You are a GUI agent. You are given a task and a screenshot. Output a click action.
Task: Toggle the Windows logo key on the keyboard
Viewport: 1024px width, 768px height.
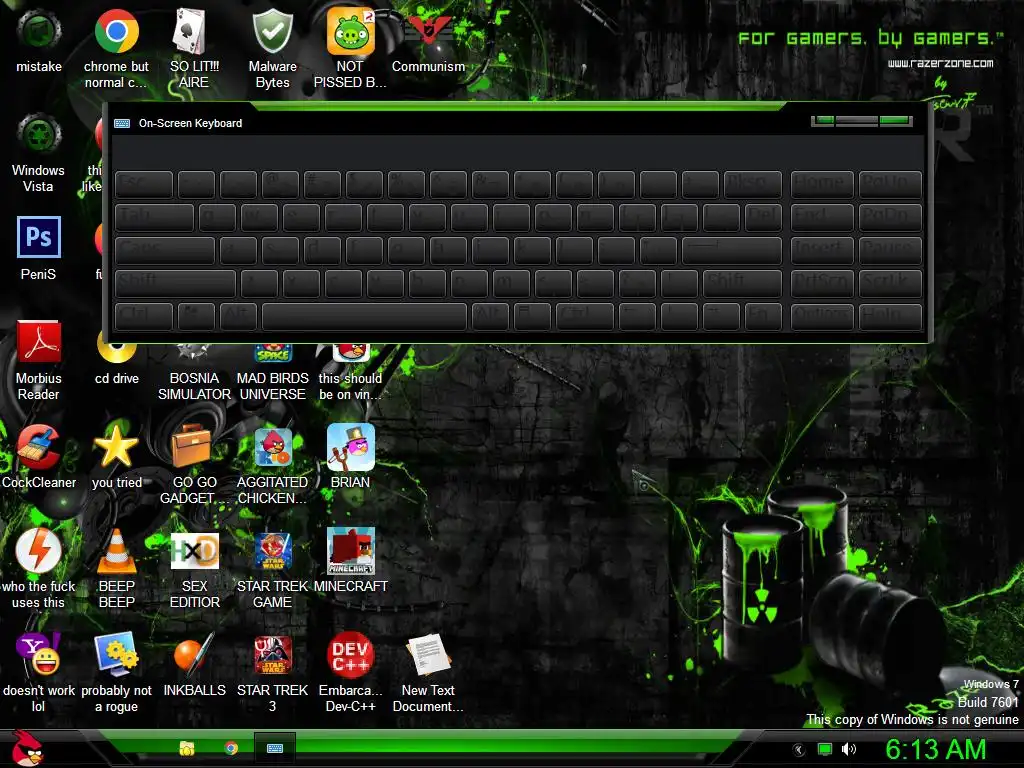[197, 317]
